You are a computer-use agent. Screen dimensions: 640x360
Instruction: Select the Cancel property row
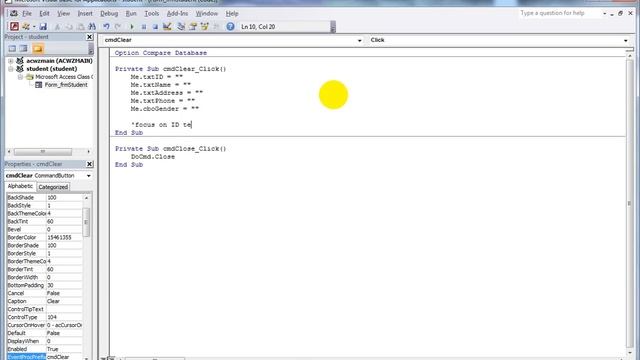pos(44,293)
